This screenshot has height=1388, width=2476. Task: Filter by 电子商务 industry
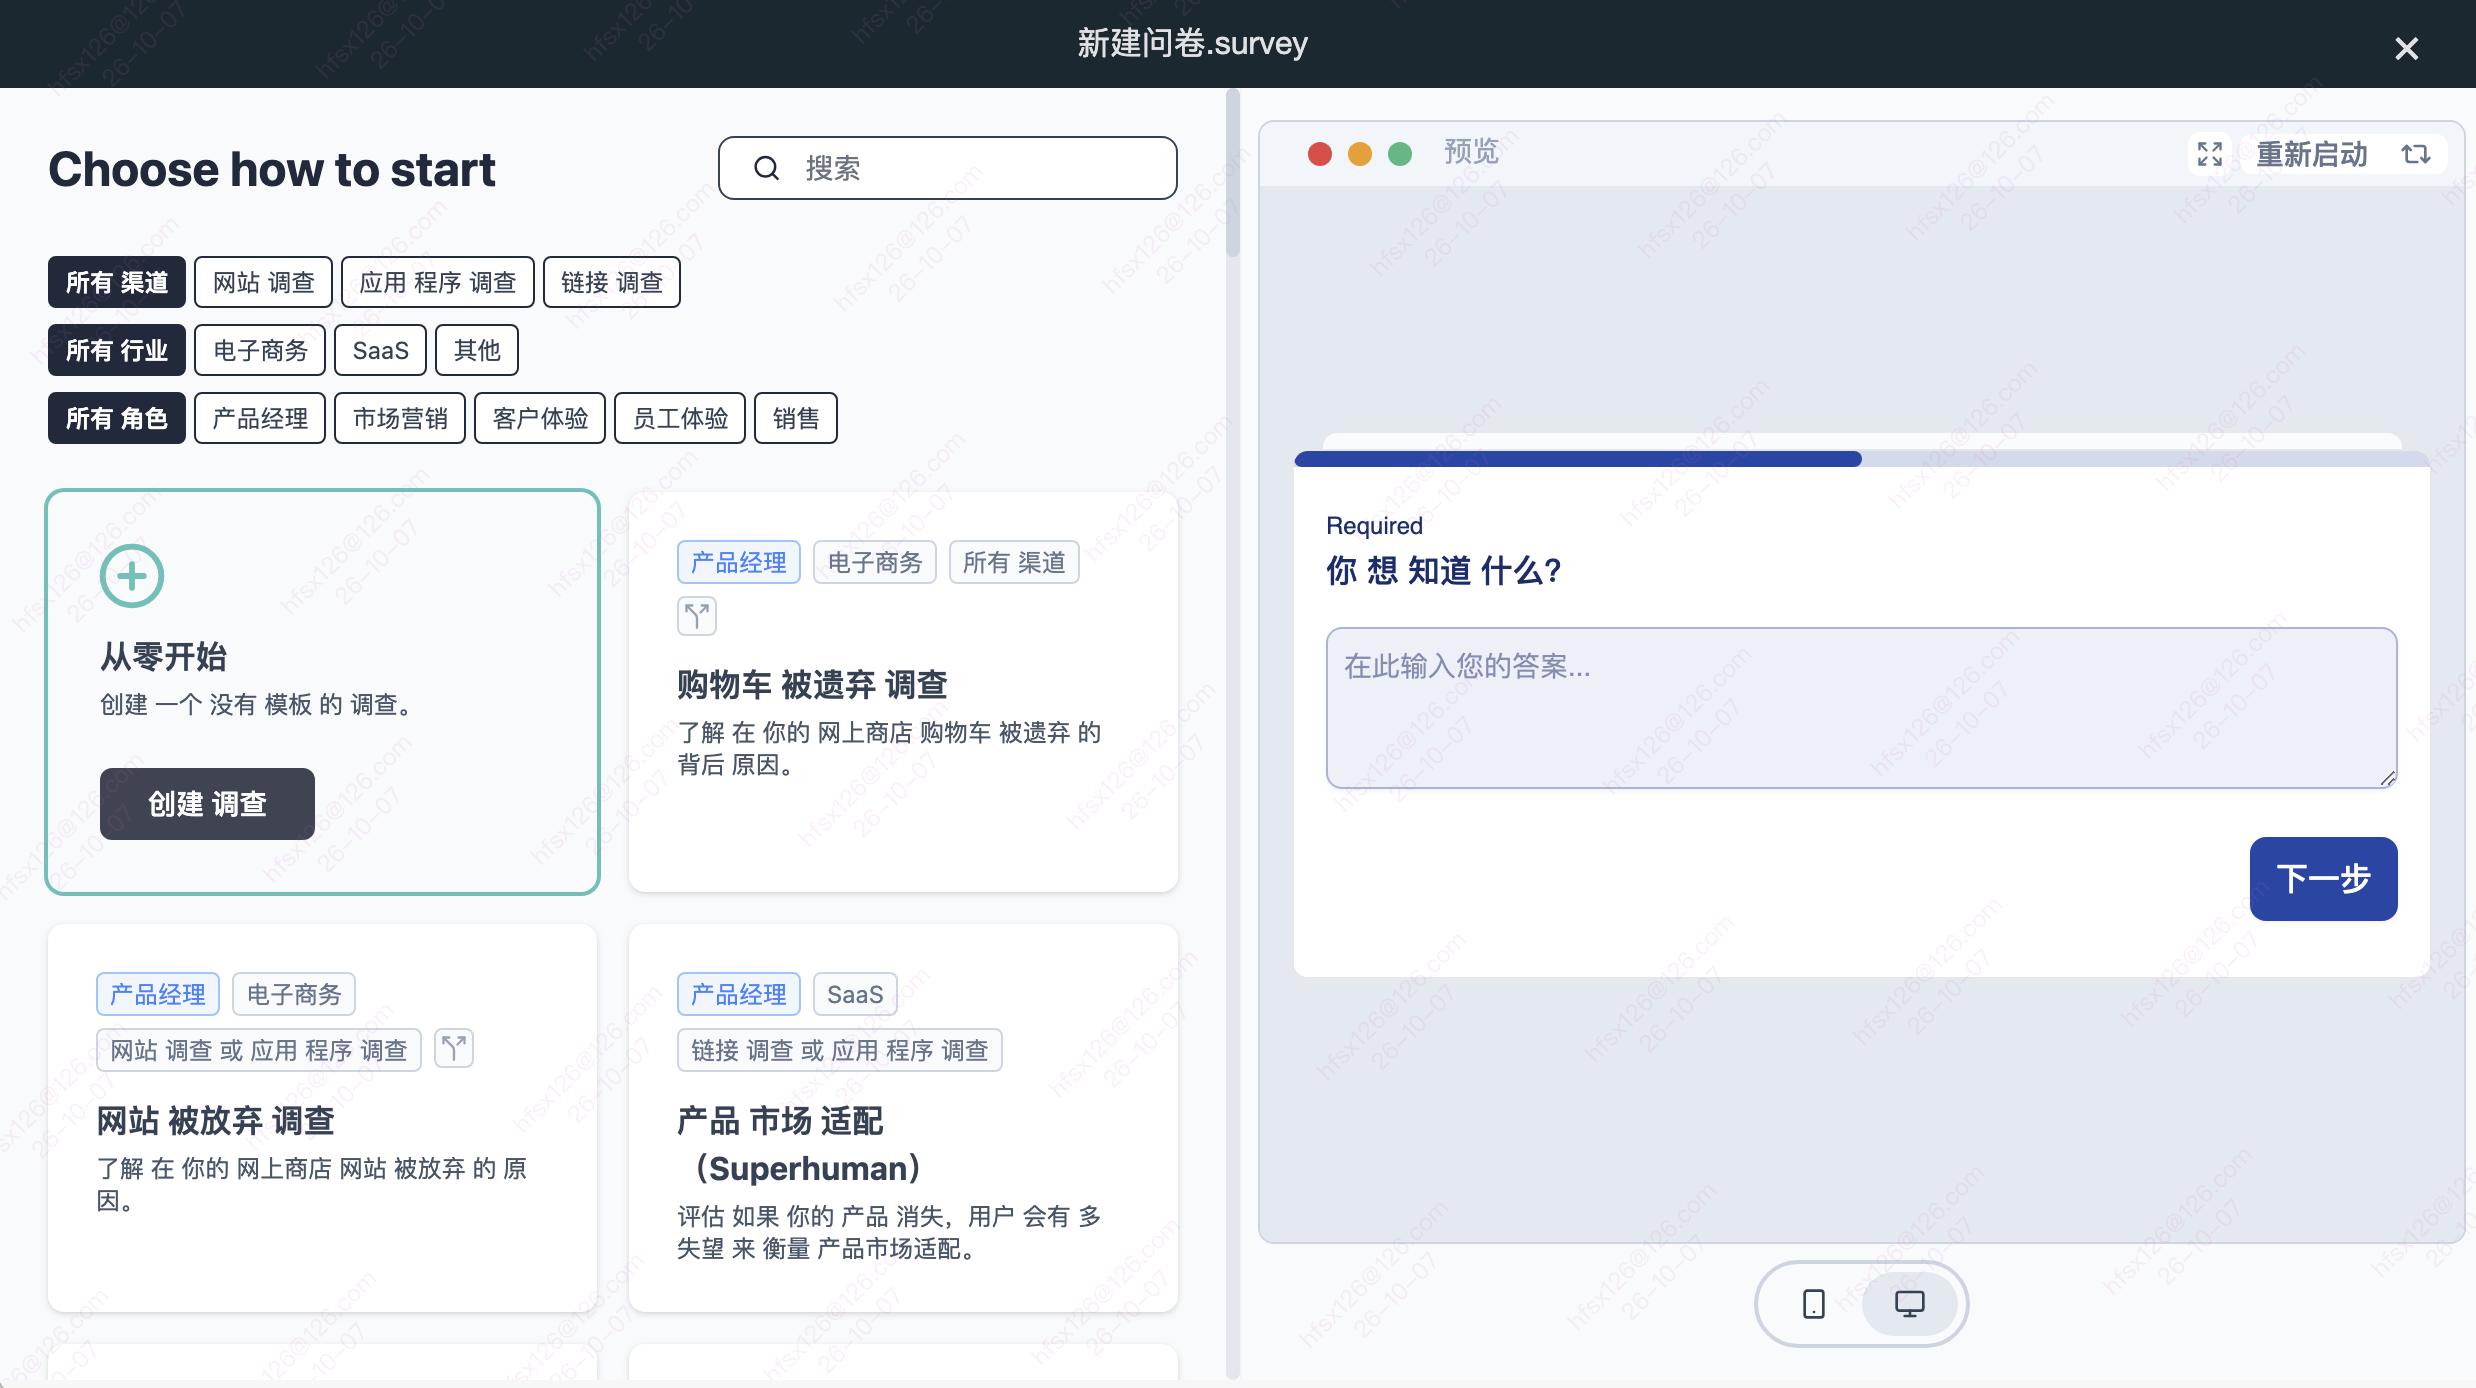[x=260, y=350]
